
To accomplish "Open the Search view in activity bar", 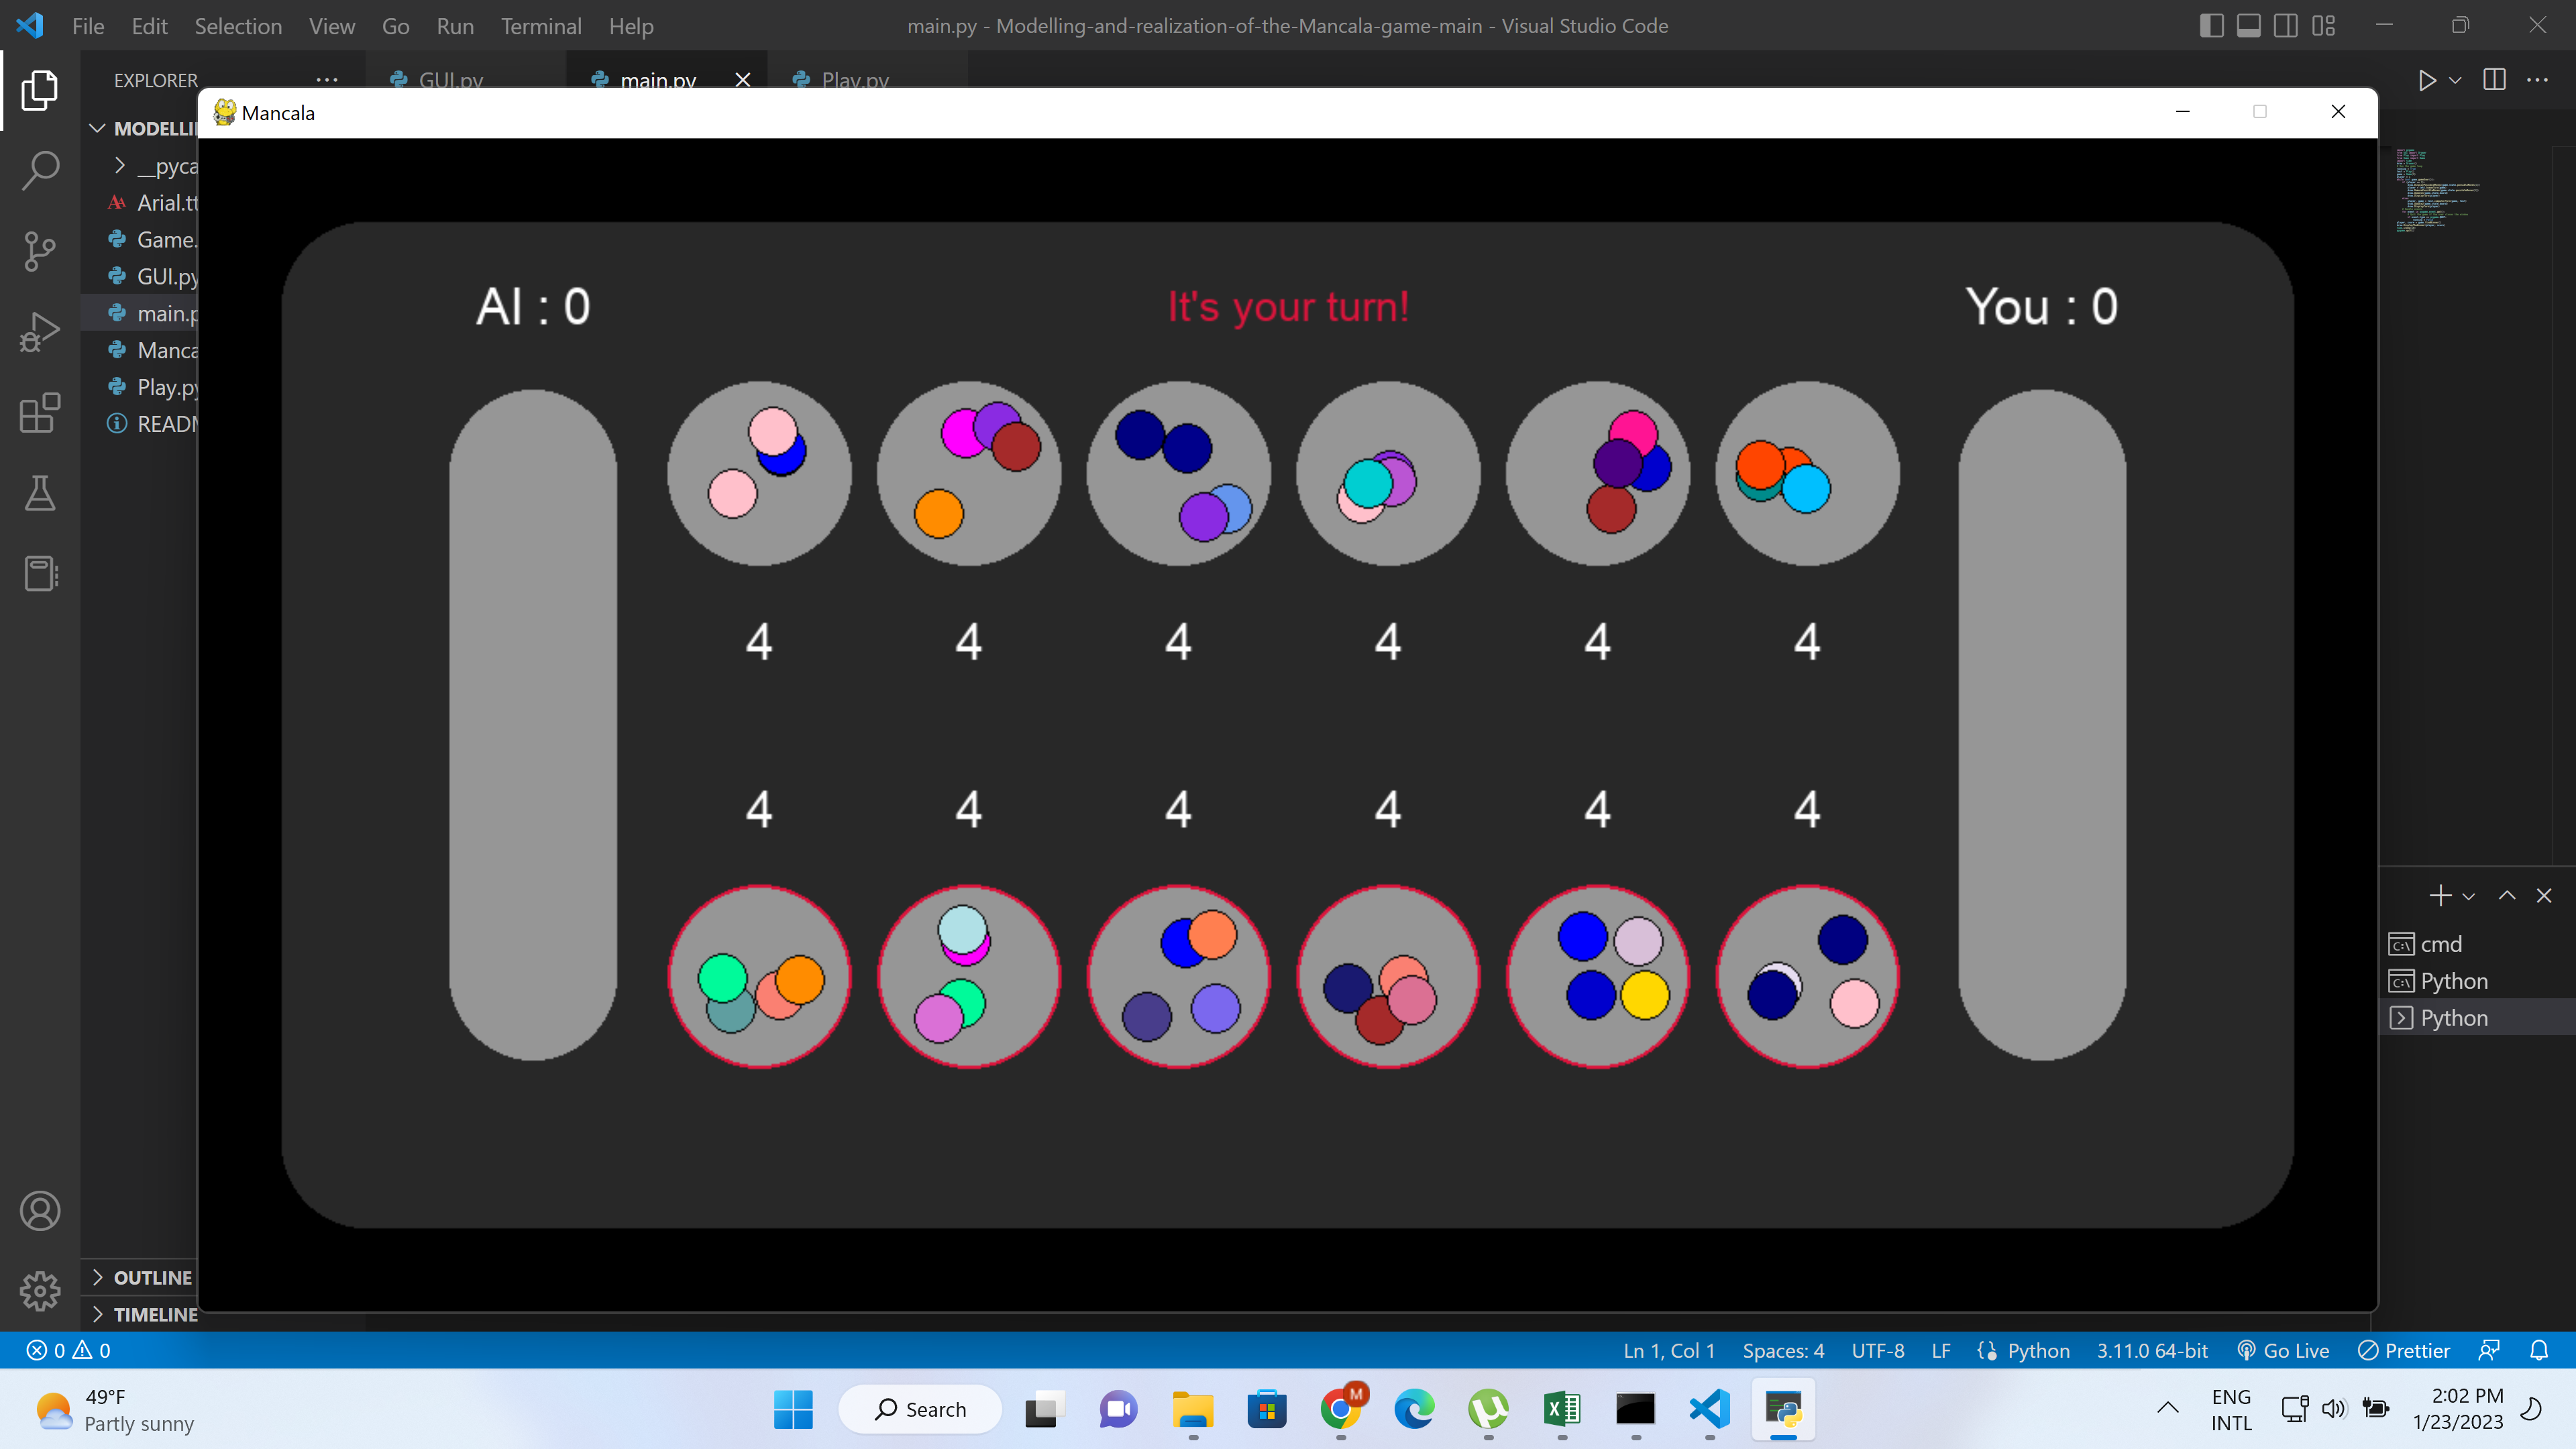I will 40,170.
